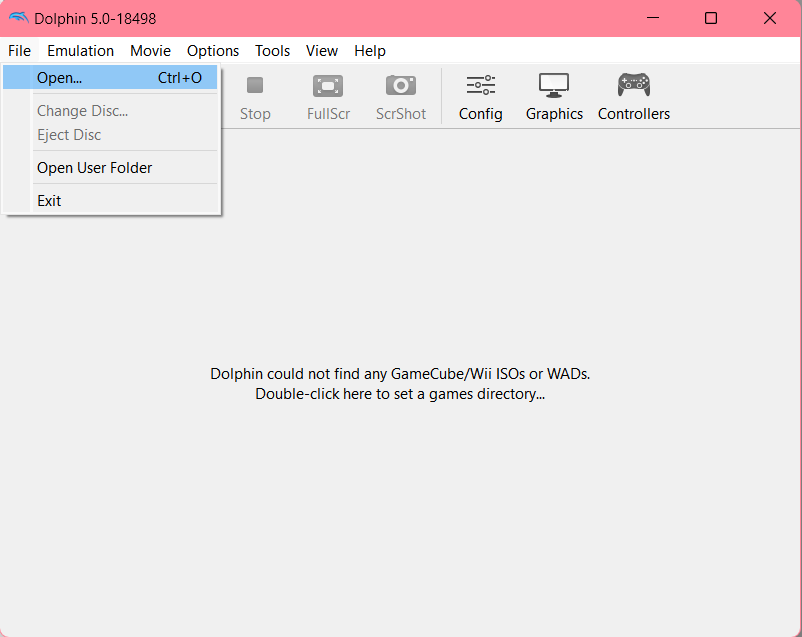802x637 pixels.
Task: Open the Controllers gamepad icon
Action: pos(634,84)
